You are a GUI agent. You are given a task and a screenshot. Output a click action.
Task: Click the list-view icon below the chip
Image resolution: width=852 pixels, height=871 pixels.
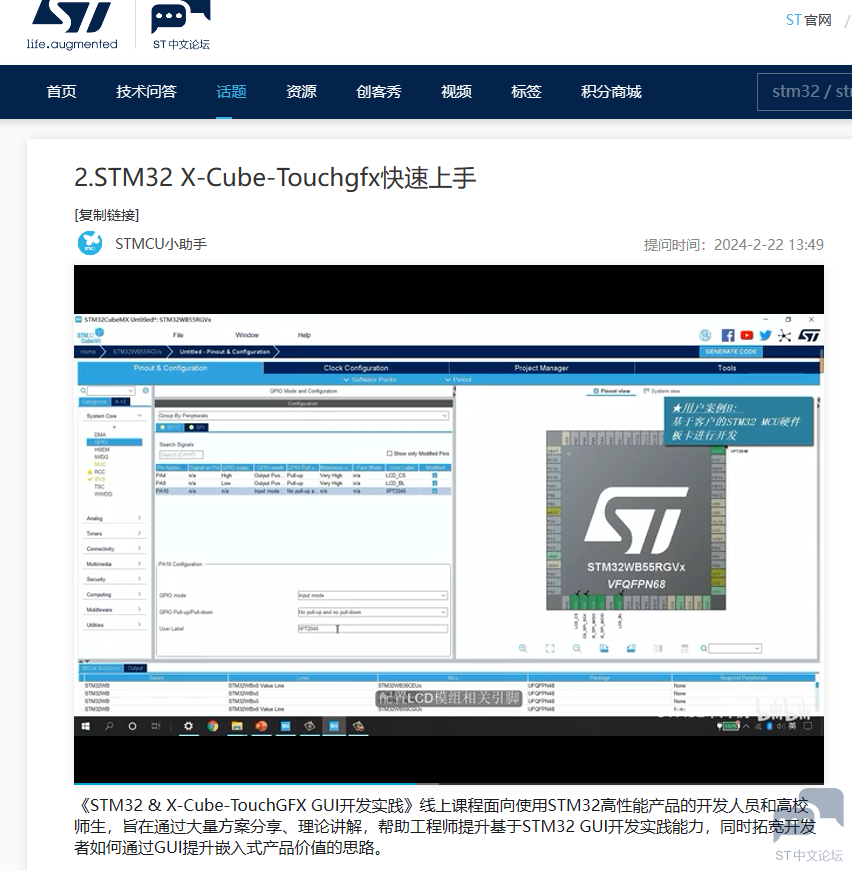(x=685, y=648)
